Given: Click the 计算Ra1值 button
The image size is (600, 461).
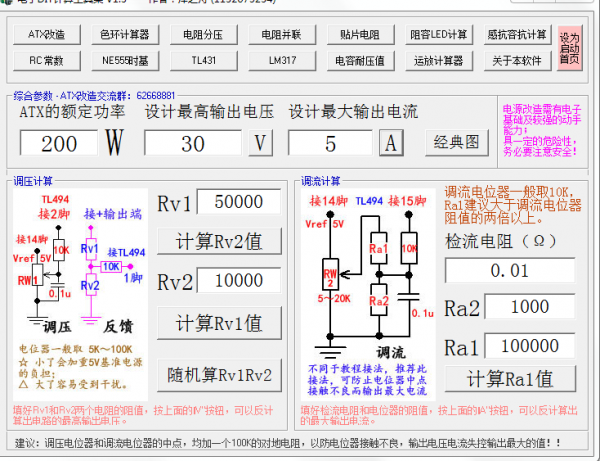Looking at the screenshot, I should coord(510,379).
